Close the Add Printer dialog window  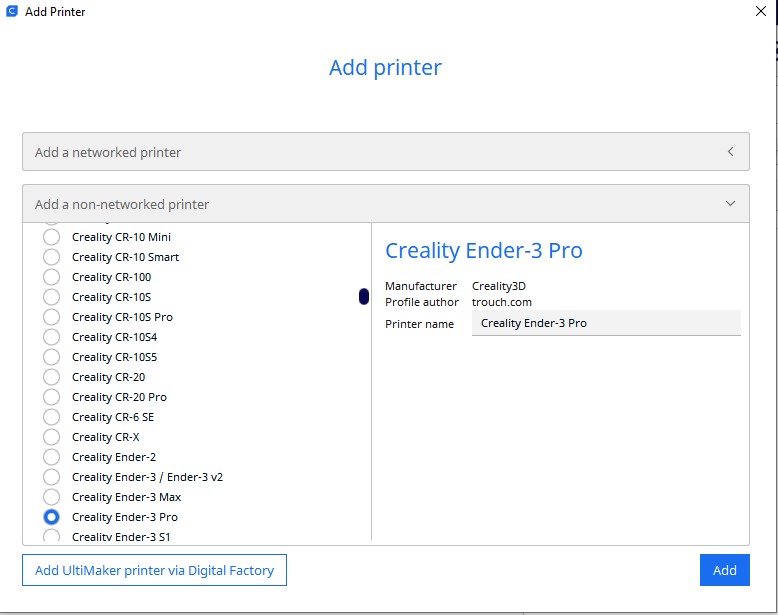click(760, 12)
